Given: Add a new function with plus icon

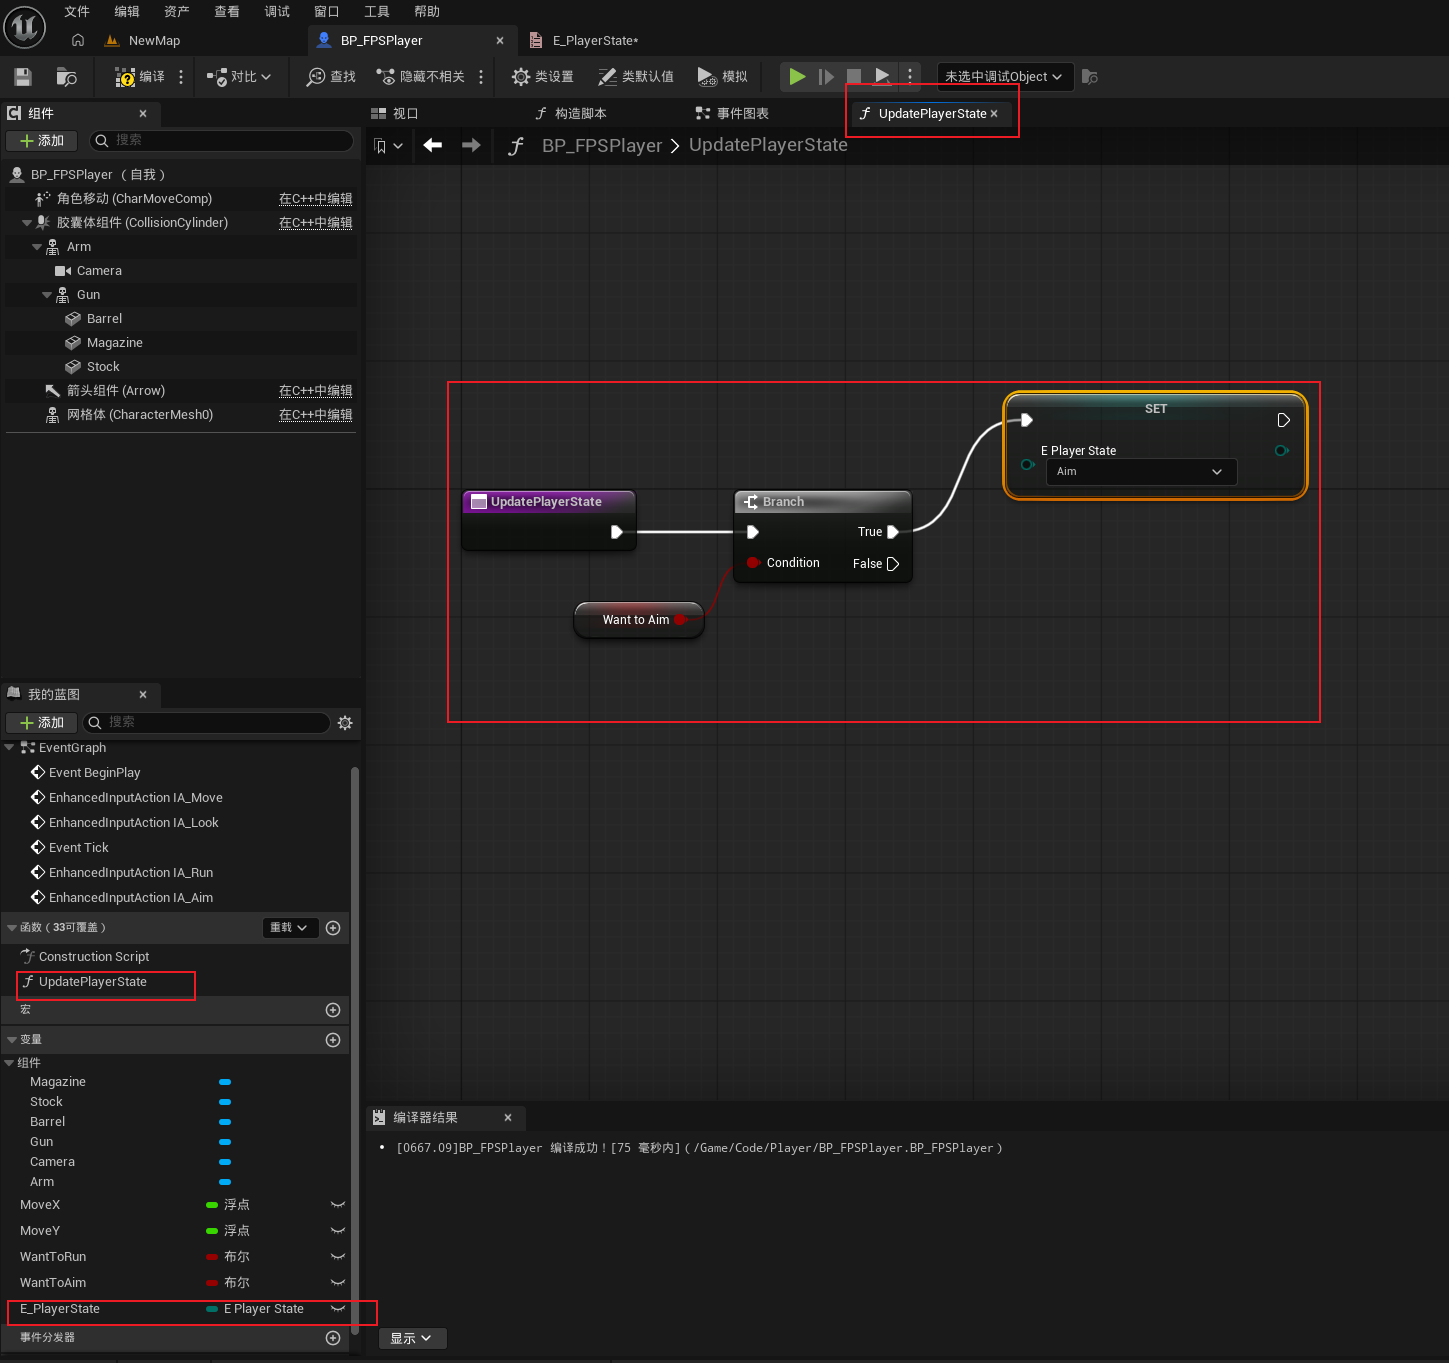Looking at the screenshot, I should pyautogui.click(x=334, y=928).
